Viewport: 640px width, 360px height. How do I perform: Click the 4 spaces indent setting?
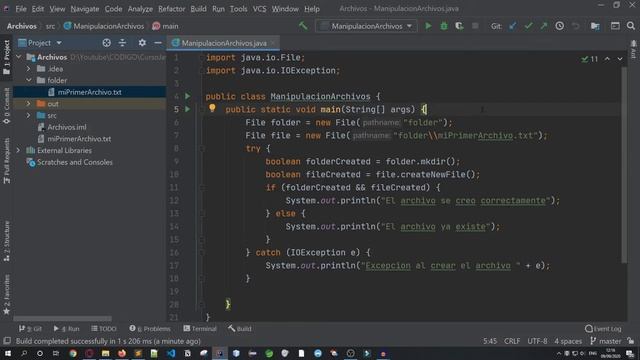coord(568,341)
